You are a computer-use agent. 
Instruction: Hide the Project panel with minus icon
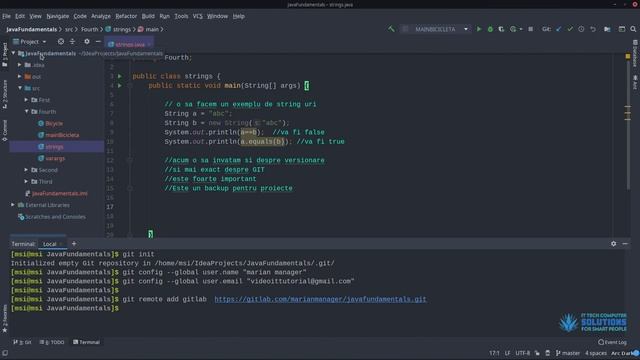pyautogui.click(x=98, y=41)
